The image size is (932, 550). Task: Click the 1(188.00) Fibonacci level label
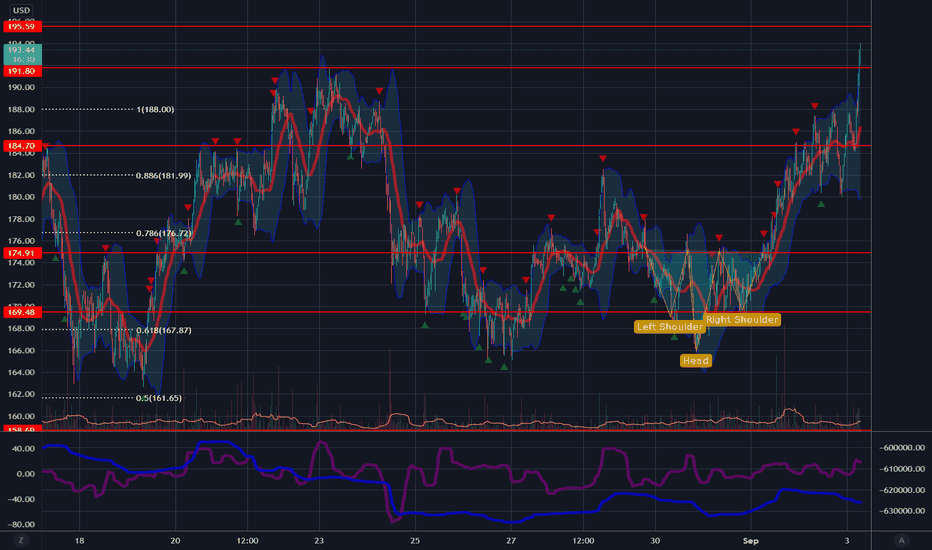click(155, 109)
